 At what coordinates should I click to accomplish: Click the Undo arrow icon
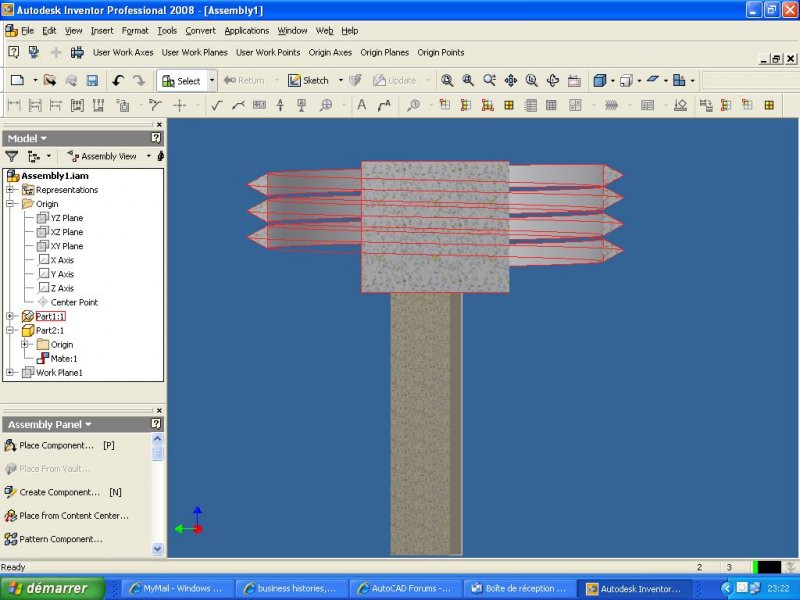(118, 80)
